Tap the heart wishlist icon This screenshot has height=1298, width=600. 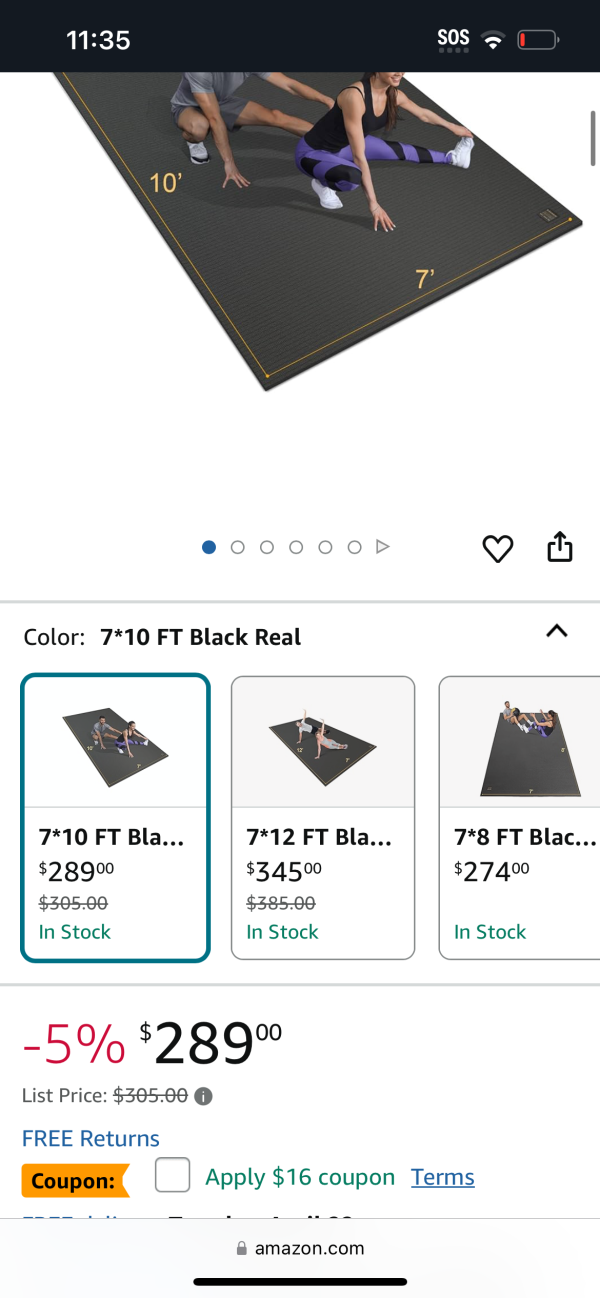(497, 548)
